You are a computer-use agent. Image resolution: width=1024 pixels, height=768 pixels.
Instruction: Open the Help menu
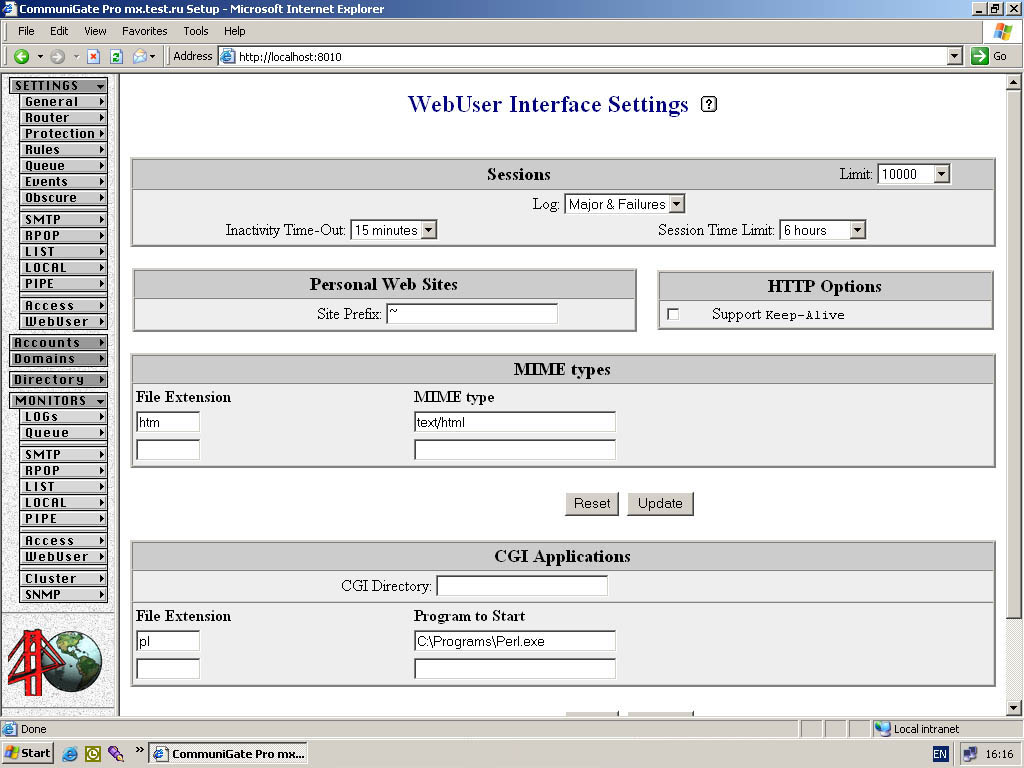tap(234, 31)
